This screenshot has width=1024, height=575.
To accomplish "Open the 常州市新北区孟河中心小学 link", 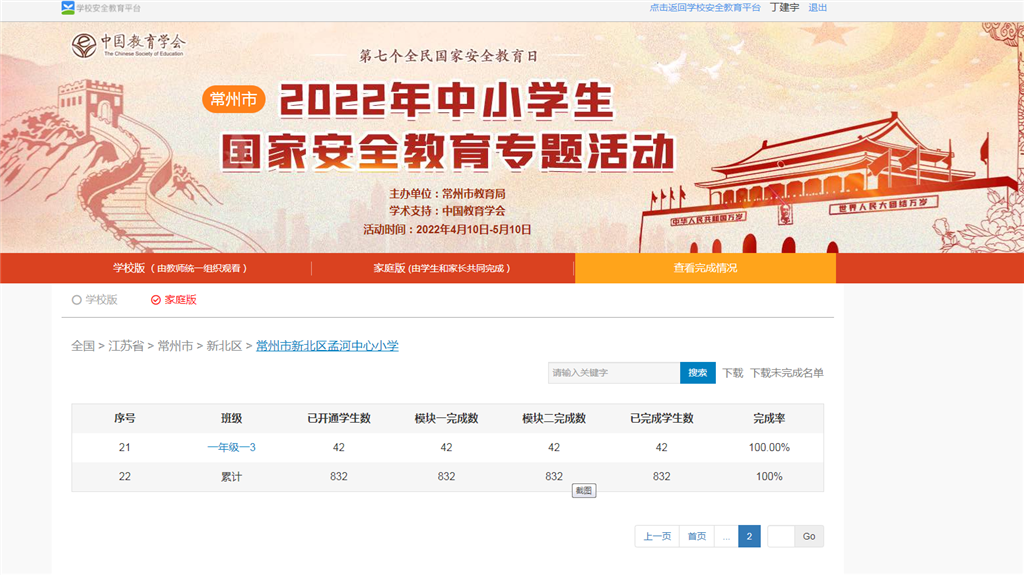I will 327,346.
